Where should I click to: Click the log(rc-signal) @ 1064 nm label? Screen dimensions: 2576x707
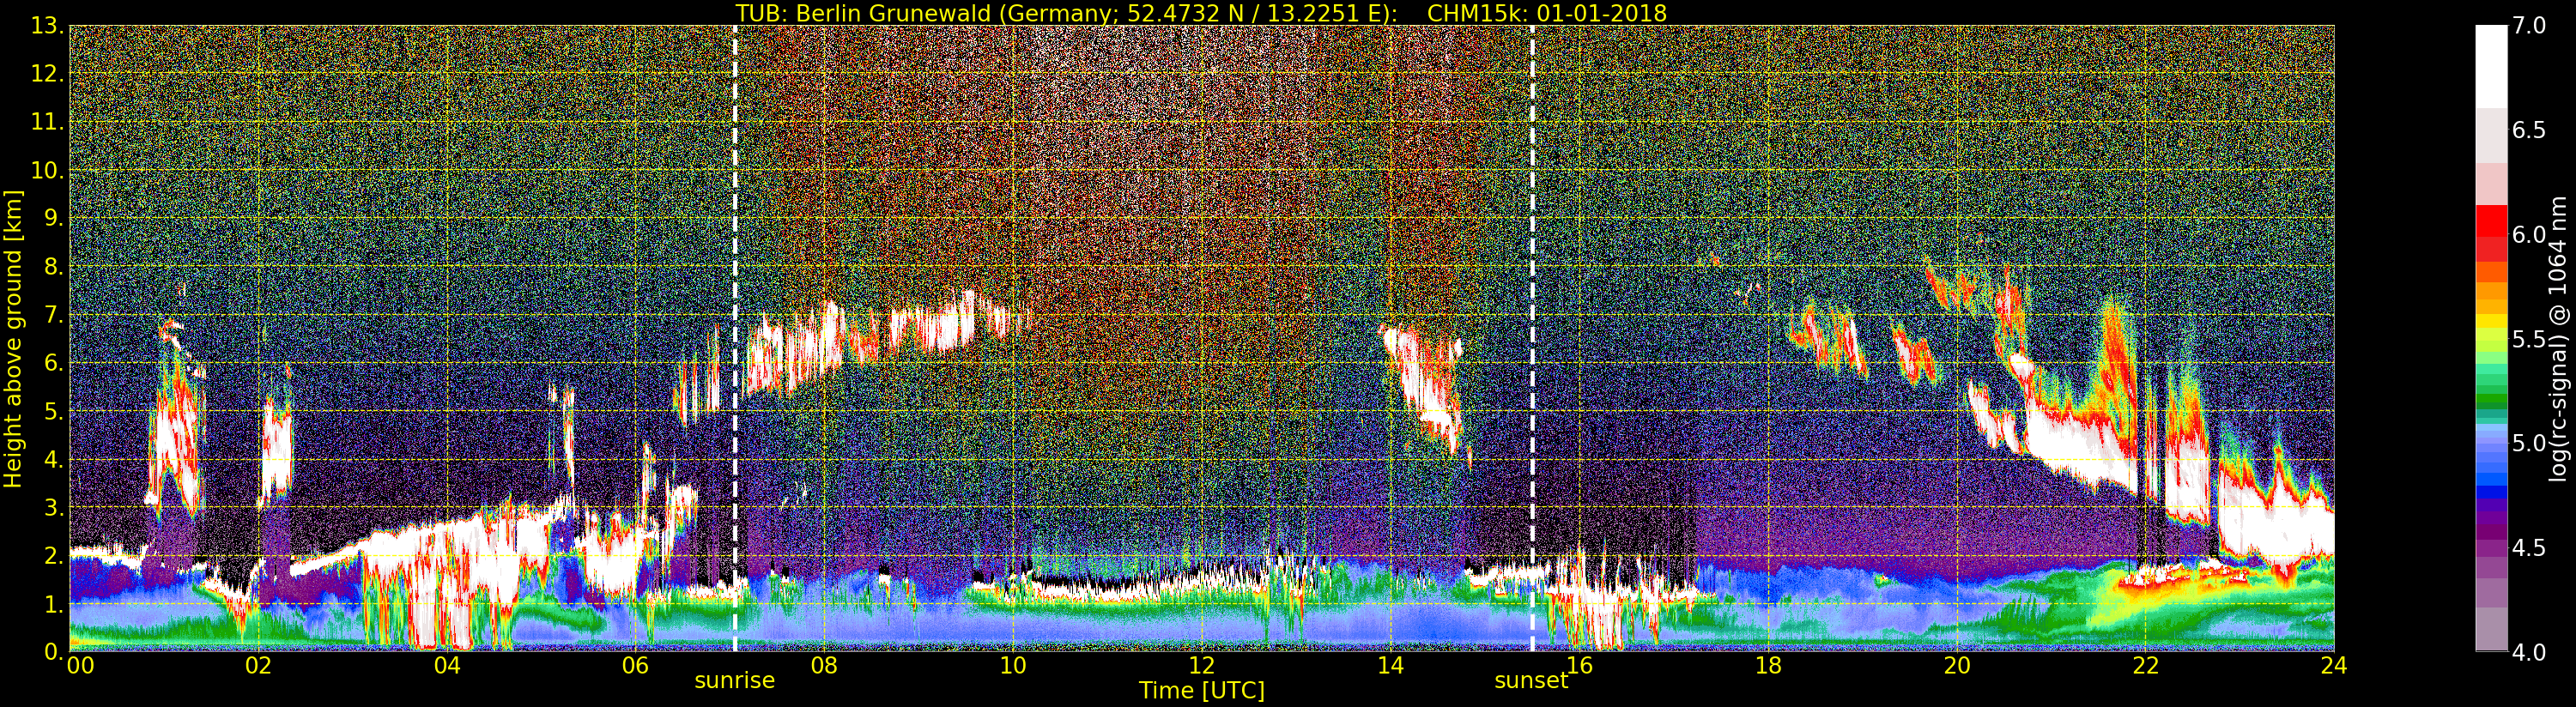coord(2560,338)
